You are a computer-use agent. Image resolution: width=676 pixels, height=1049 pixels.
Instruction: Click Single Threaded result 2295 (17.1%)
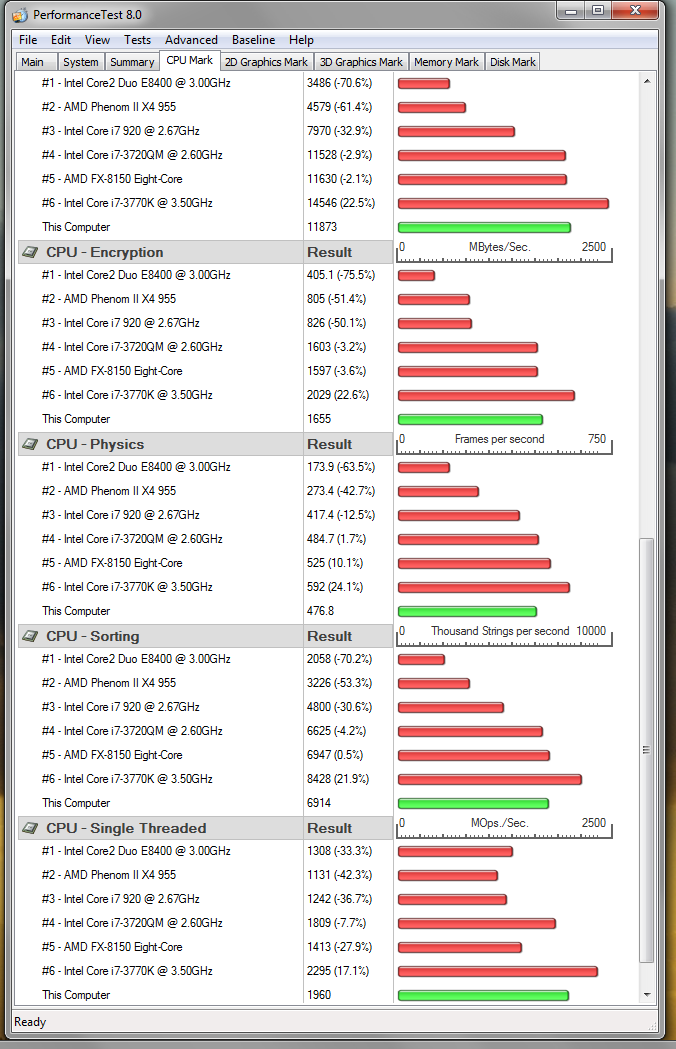coord(338,971)
